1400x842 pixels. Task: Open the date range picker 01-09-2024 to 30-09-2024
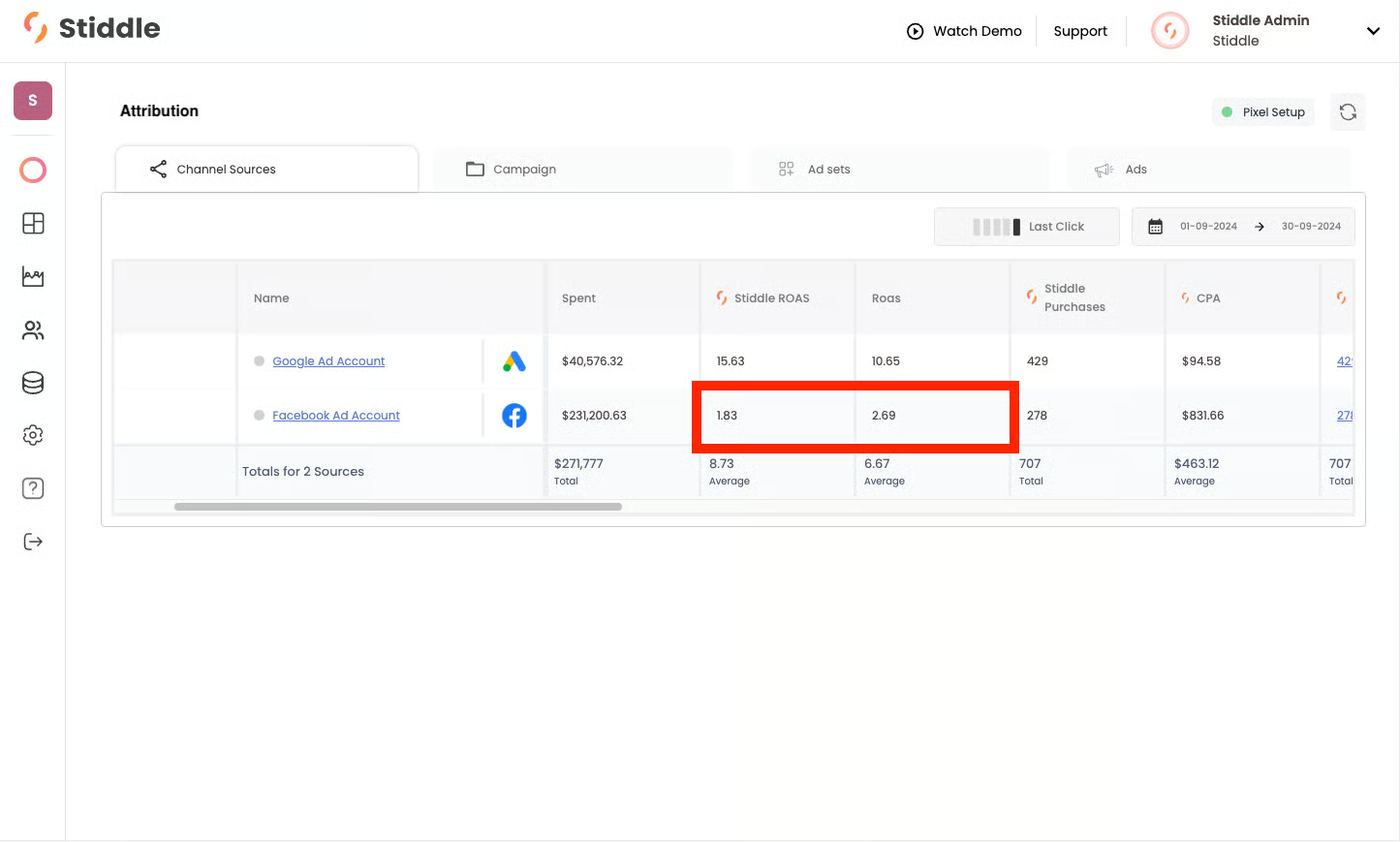point(1243,227)
